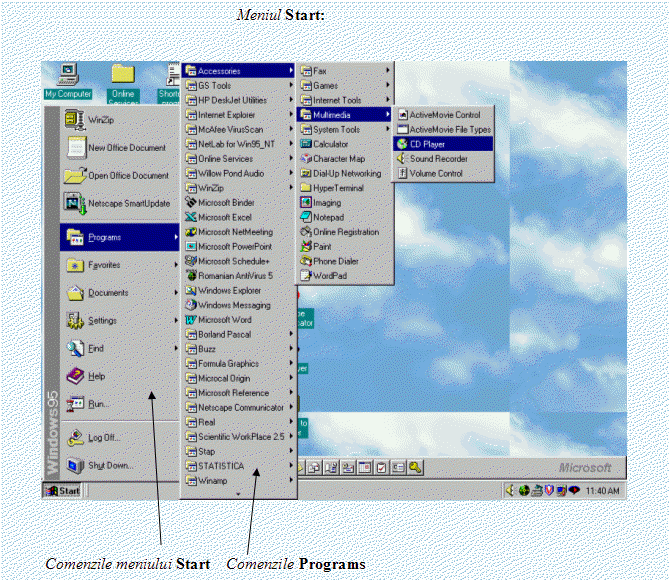
Task: Select ActiveMovie Control
Action: (x=443, y=115)
